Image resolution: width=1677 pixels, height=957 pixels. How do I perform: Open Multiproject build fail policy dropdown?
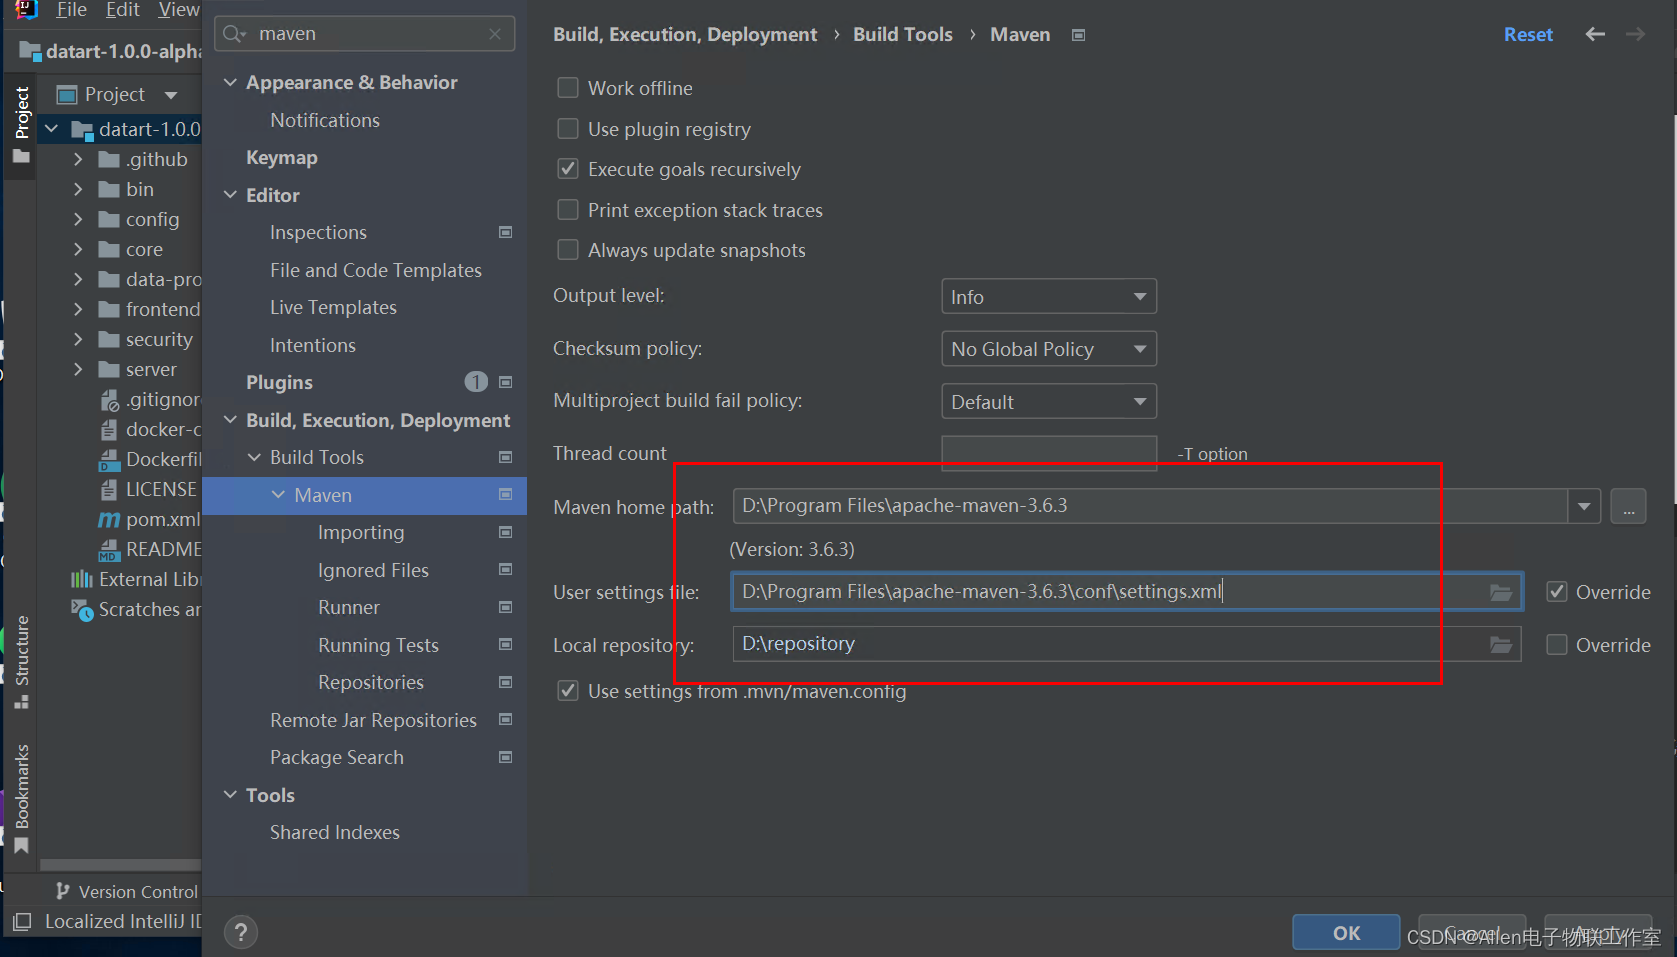pos(1049,402)
